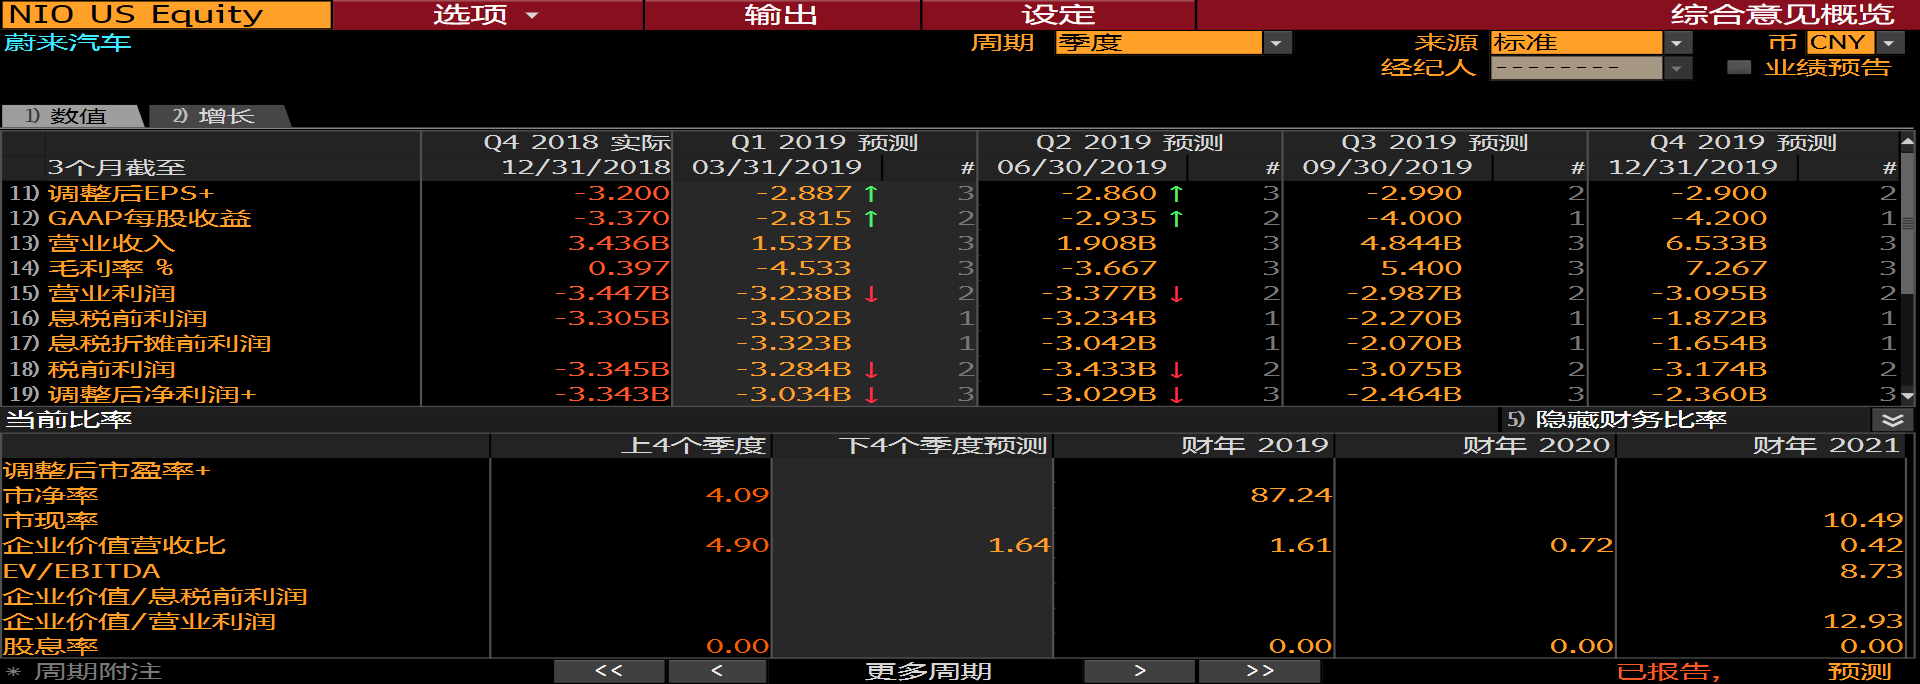Toggle the 业绩预告 checkbox
1920x684 pixels.
click(1739, 68)
